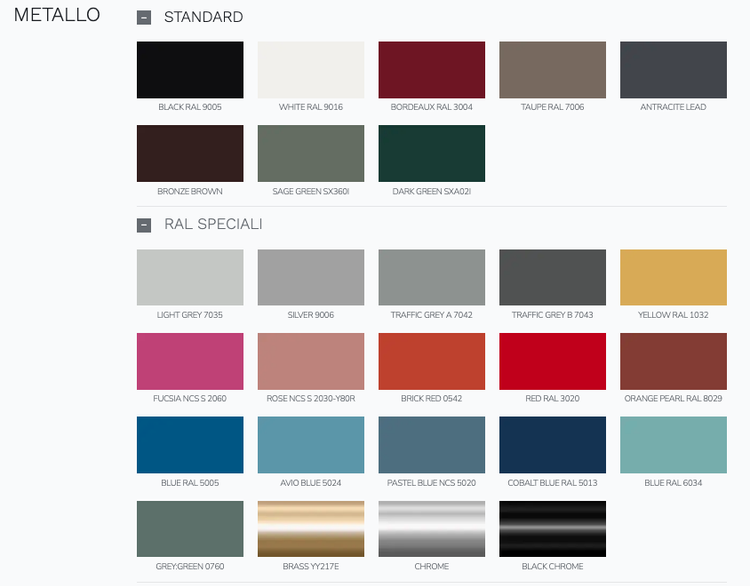Click the 'TAUPE RAL 7006' label
750x586 pixels.
click(x=552, y=107)
